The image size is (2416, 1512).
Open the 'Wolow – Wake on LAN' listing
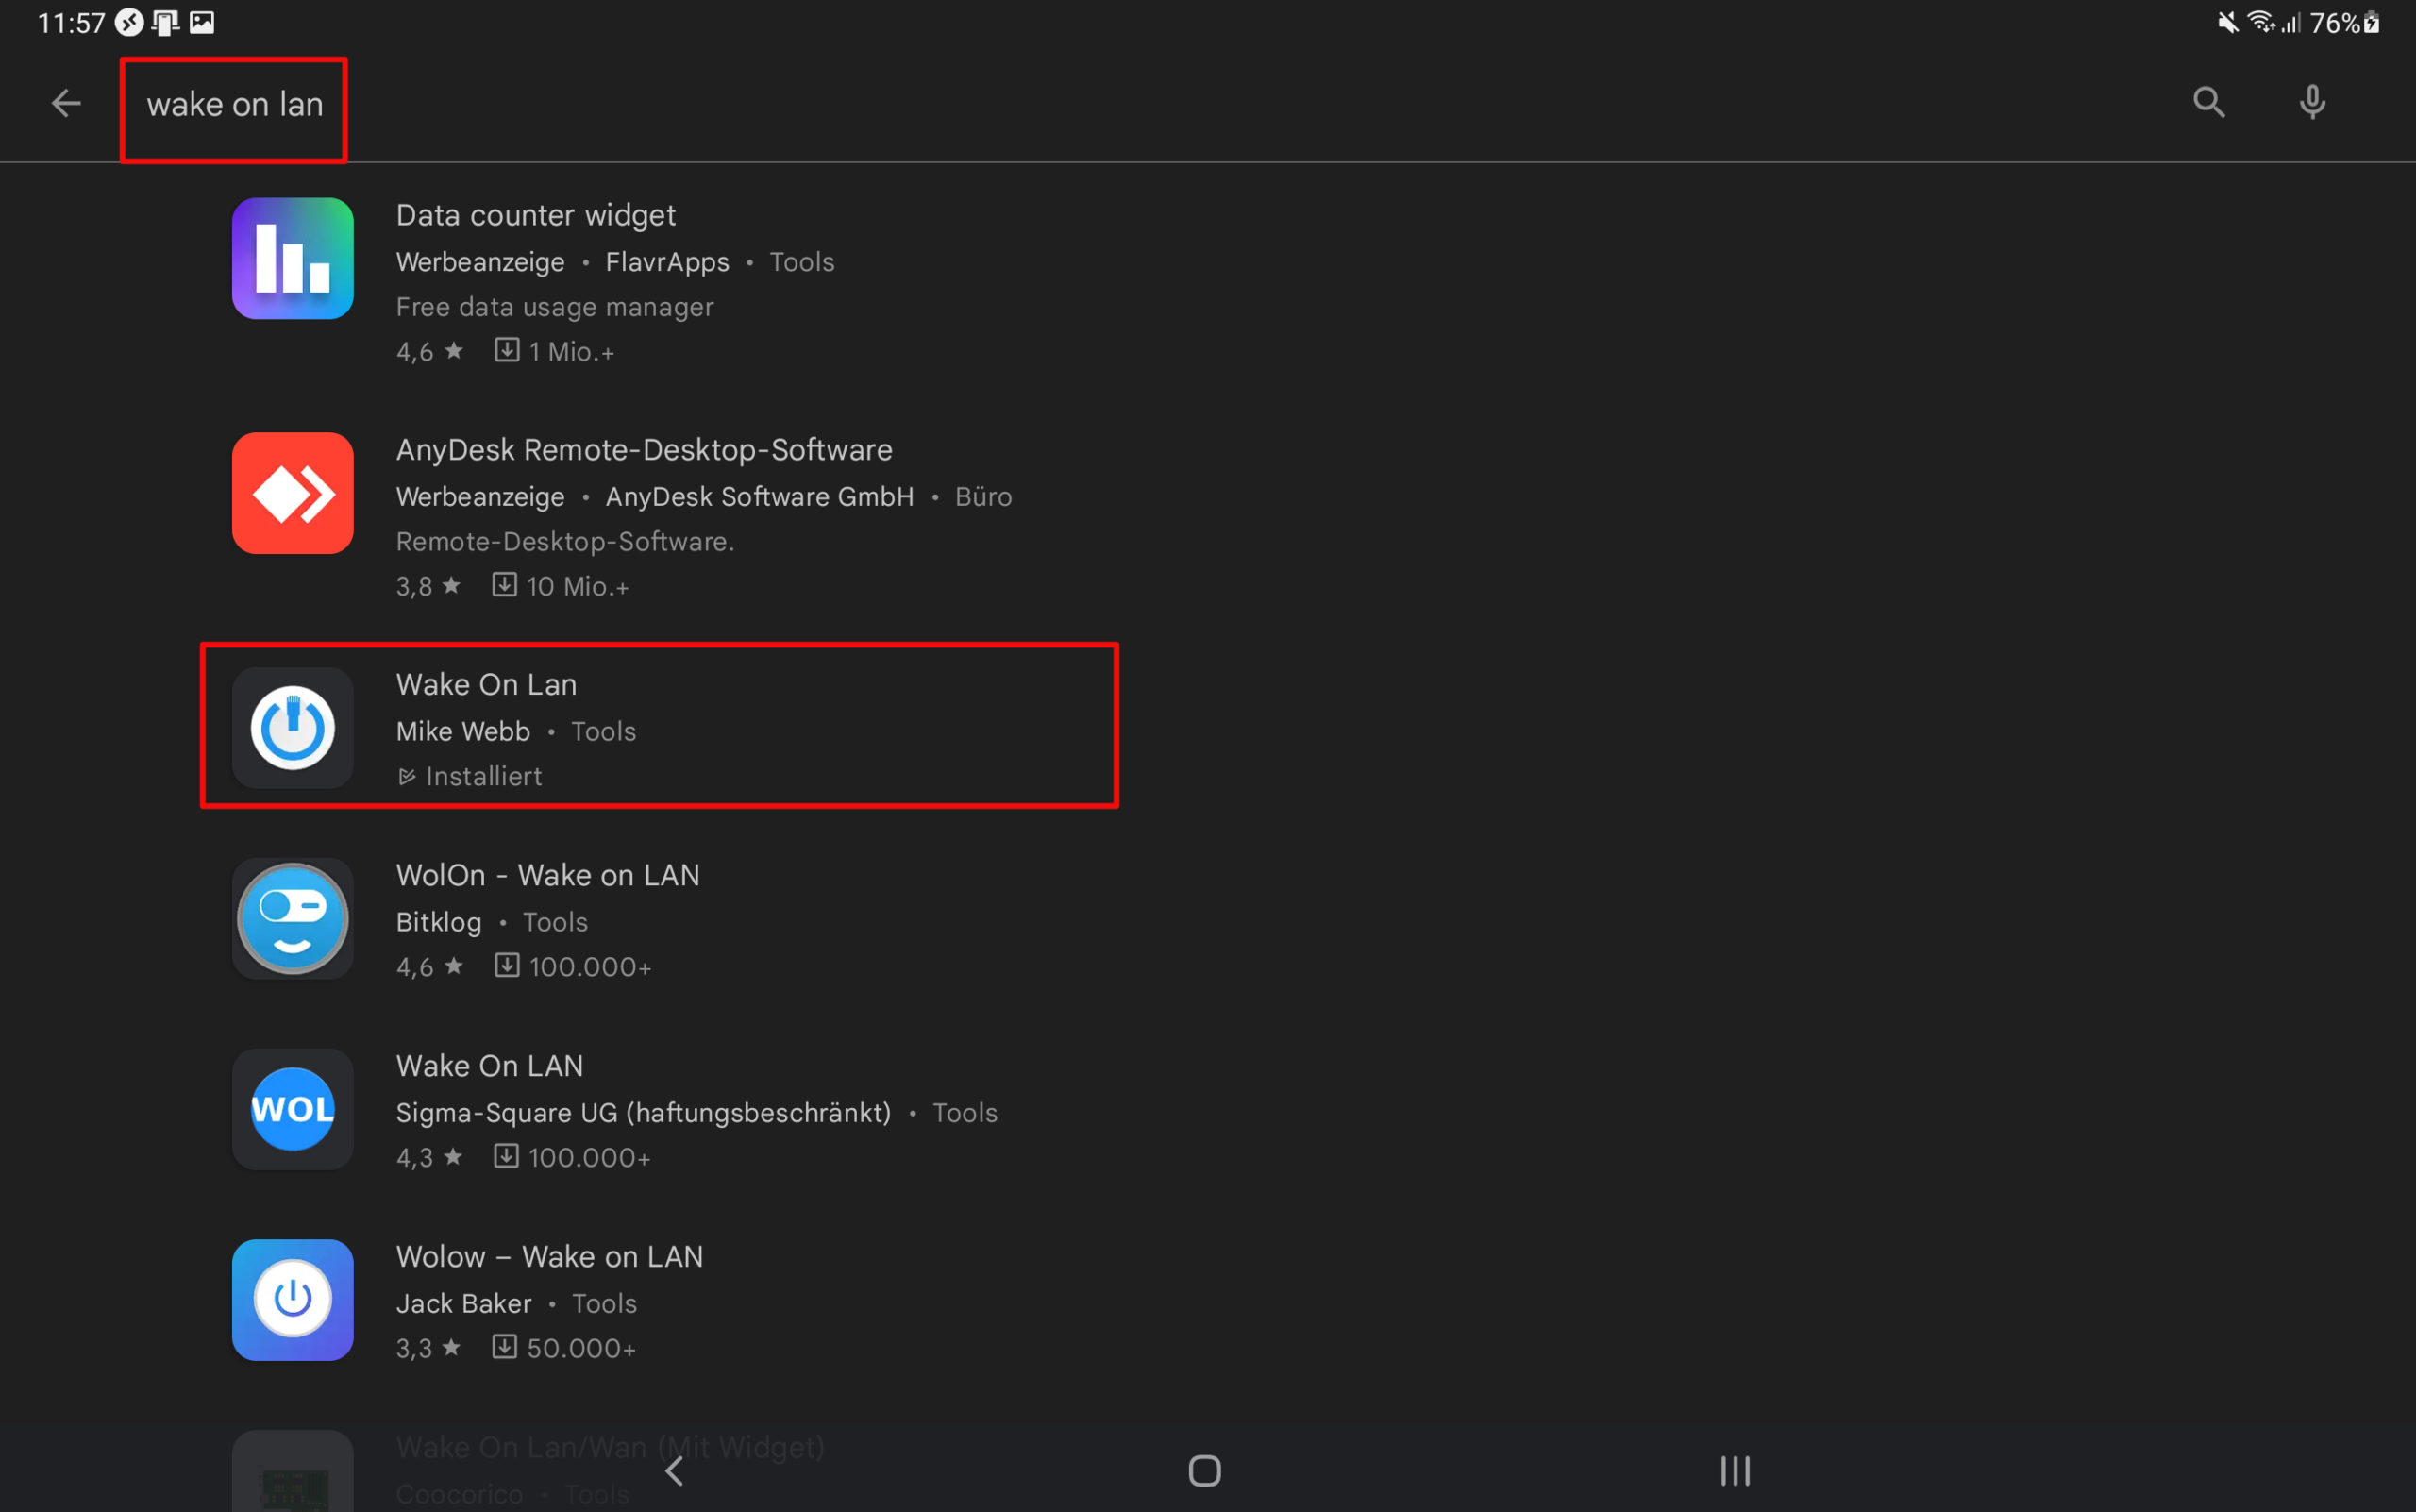(x=549, y=1257)
